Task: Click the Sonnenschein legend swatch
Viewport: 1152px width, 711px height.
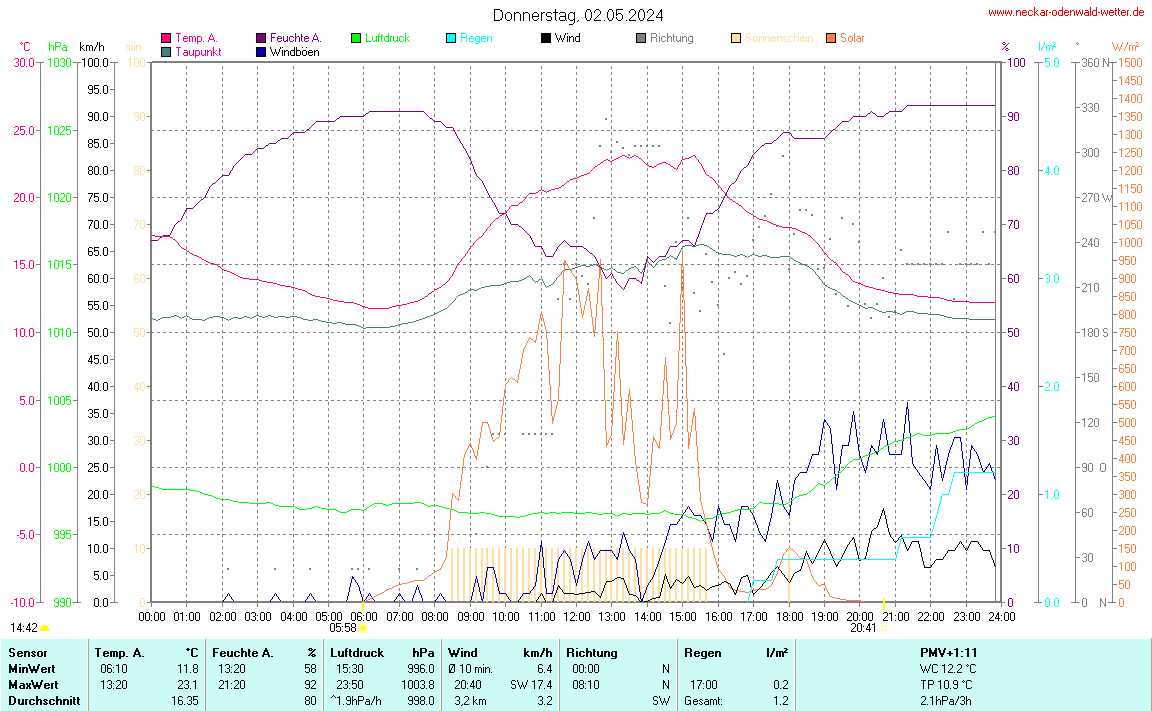Action: click(736, 38)
